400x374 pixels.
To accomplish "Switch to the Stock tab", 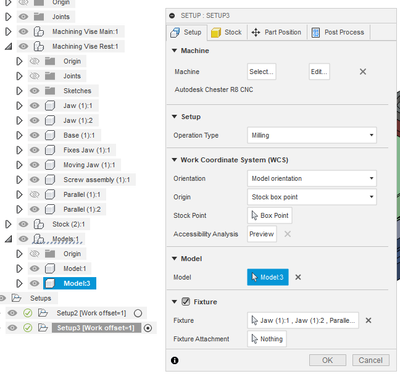I will [227, 32].
